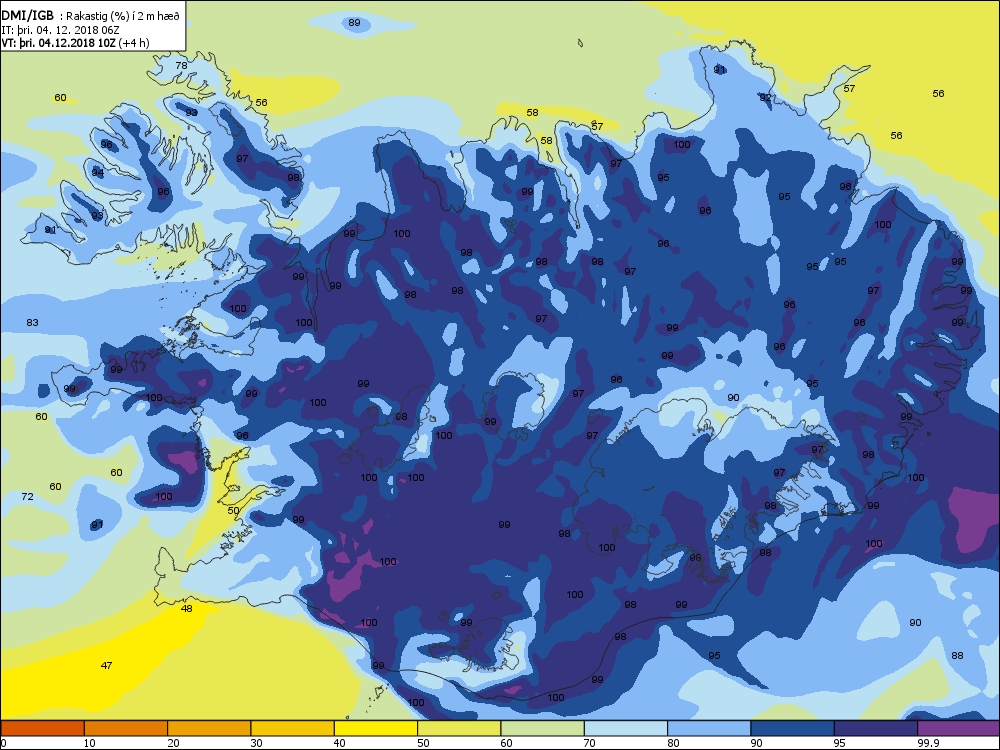This screenshot has width=1000, height=750.
Task: Click the '10' tick label on the color scale
Action: [x=90, y=743]
